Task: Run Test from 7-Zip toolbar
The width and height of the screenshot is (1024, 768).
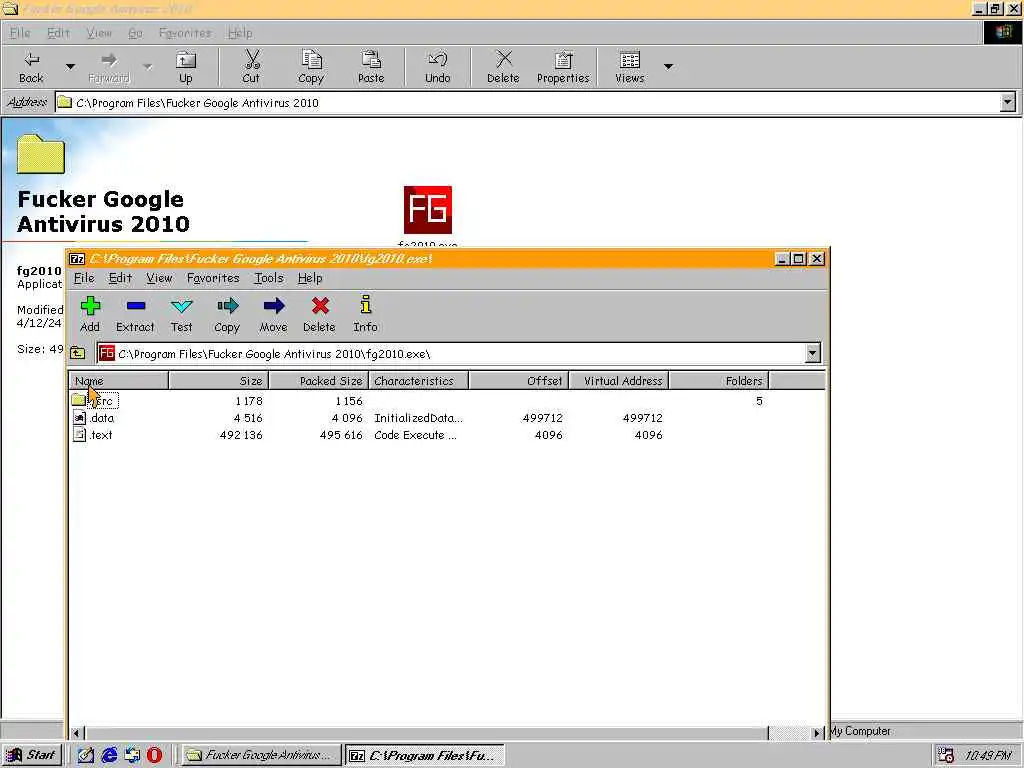Action: click(x=182, y=314)
